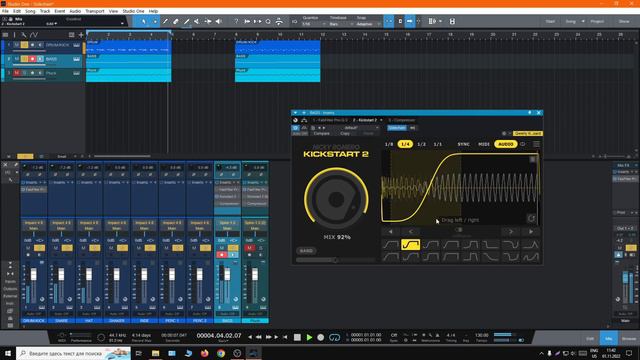Open the Track menu
The width and height of the screenshot is (640, 360).
(x=45, y=11)
